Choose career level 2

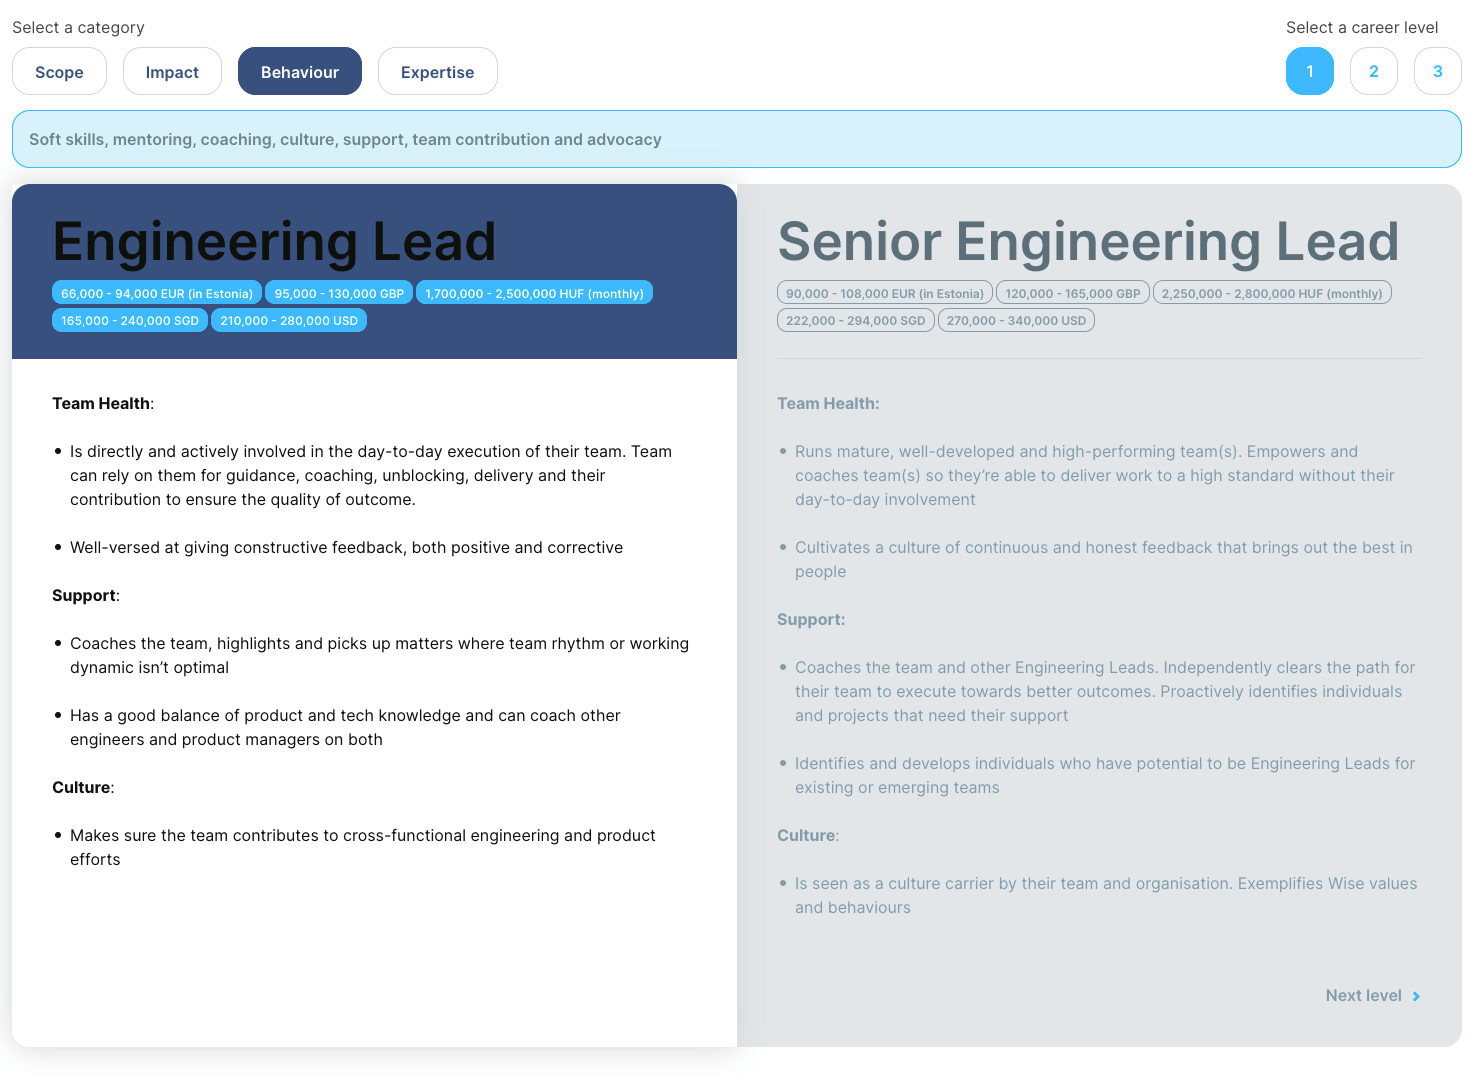point(1373,72)
